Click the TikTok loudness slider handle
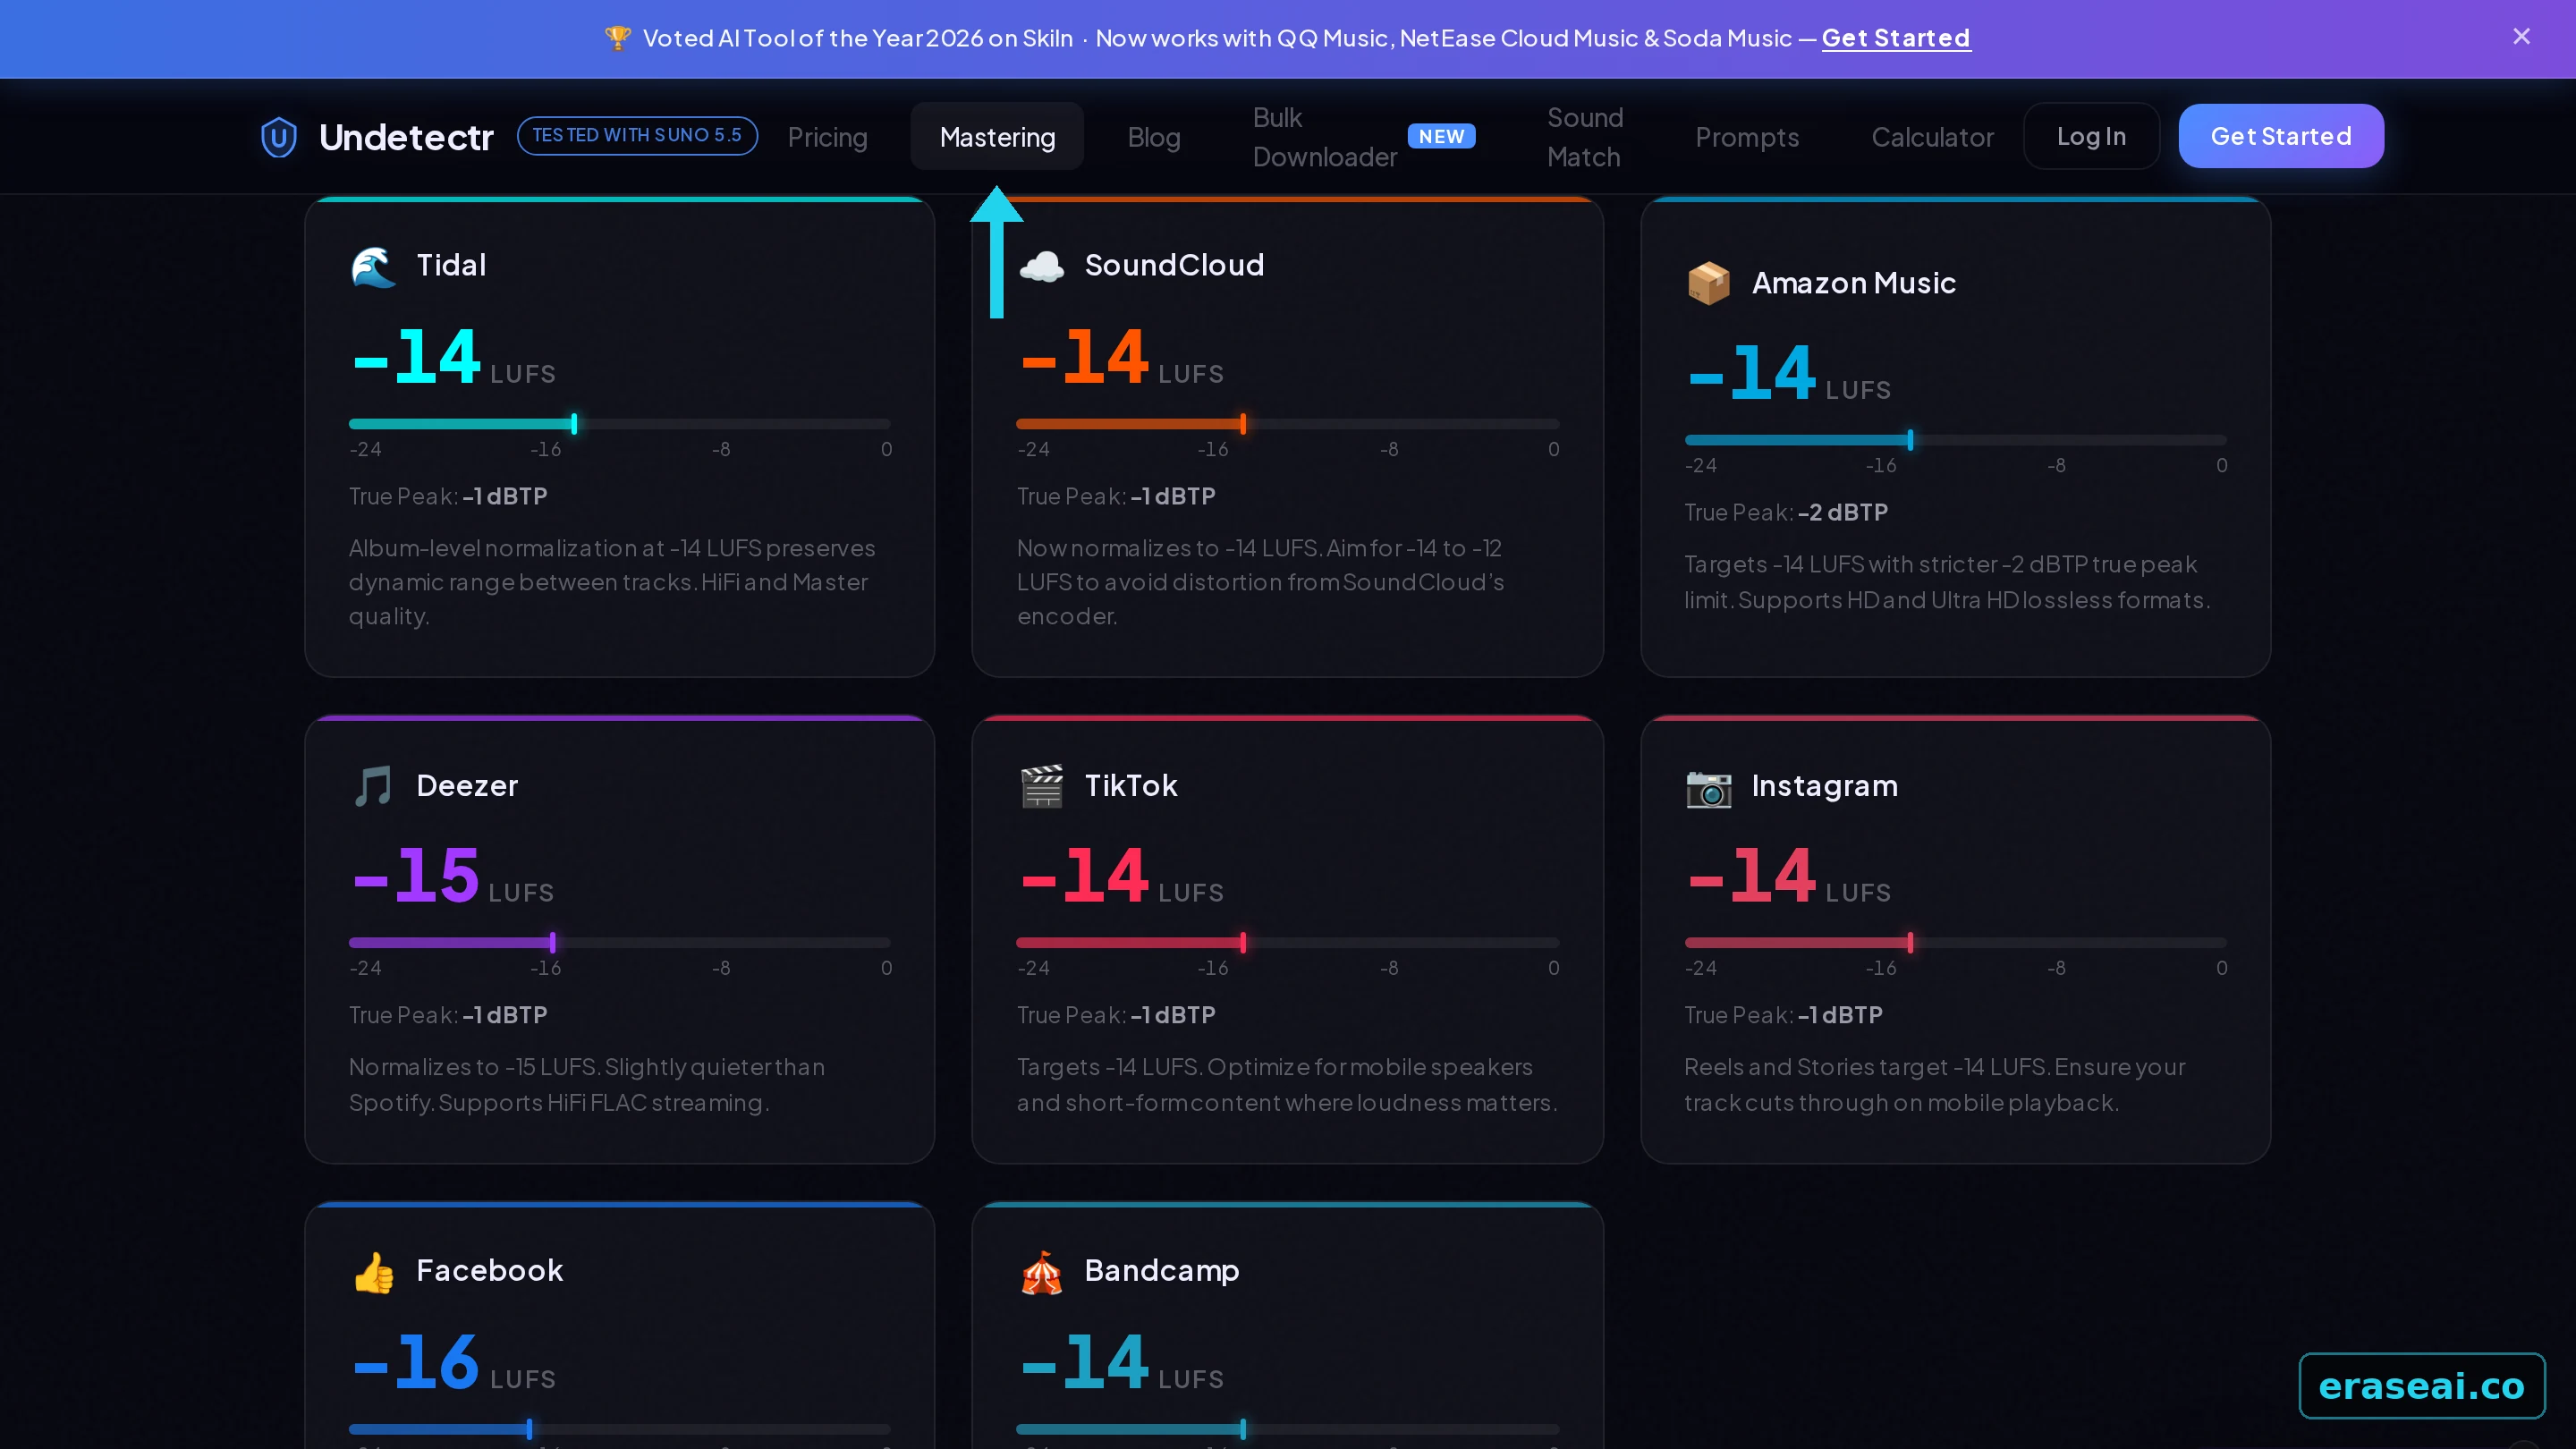Image resolution: width=2576 pixels, height=1449 pixels. point(1243,943)
